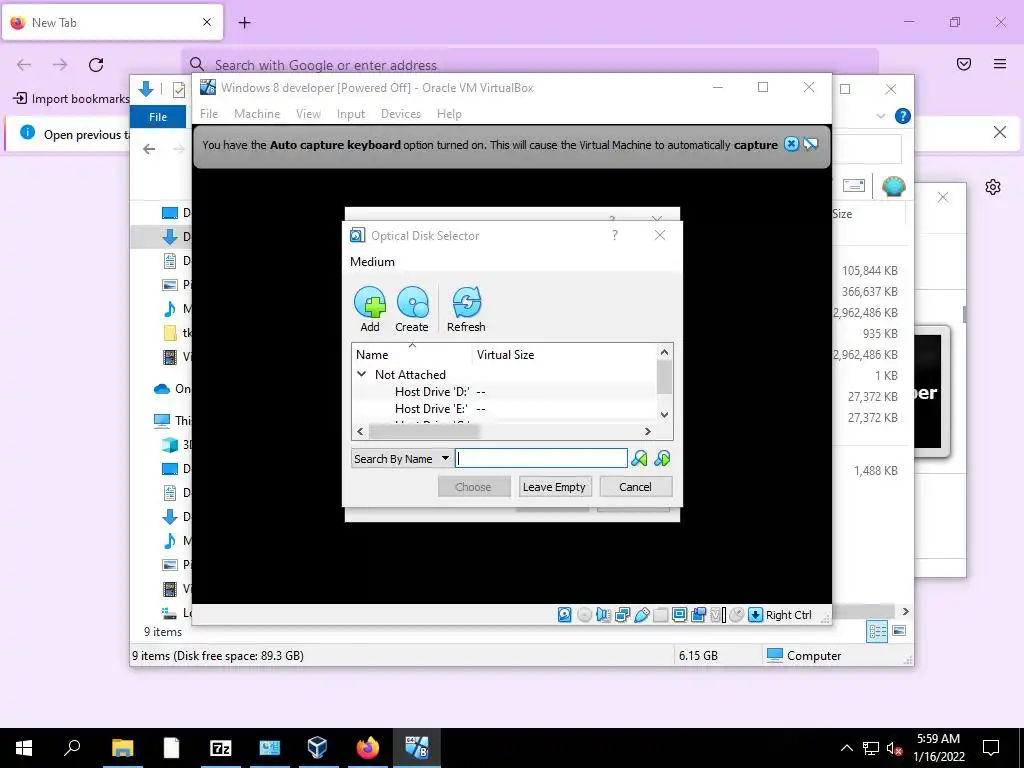Open the Devices menu

[401, 114]
